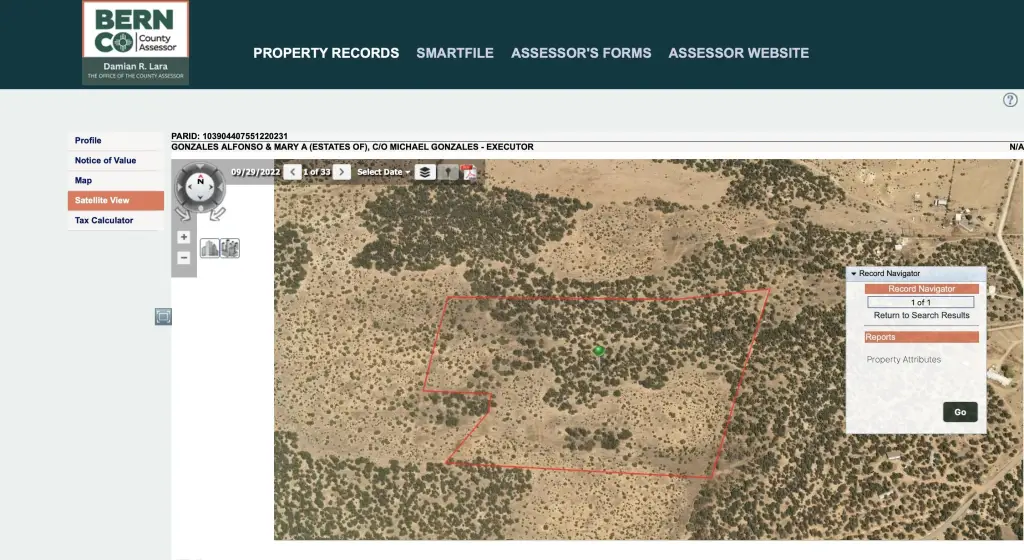The image size is (1024, 560).
Task: Export the satellite view as PDF
Action: tap(468, 172)
